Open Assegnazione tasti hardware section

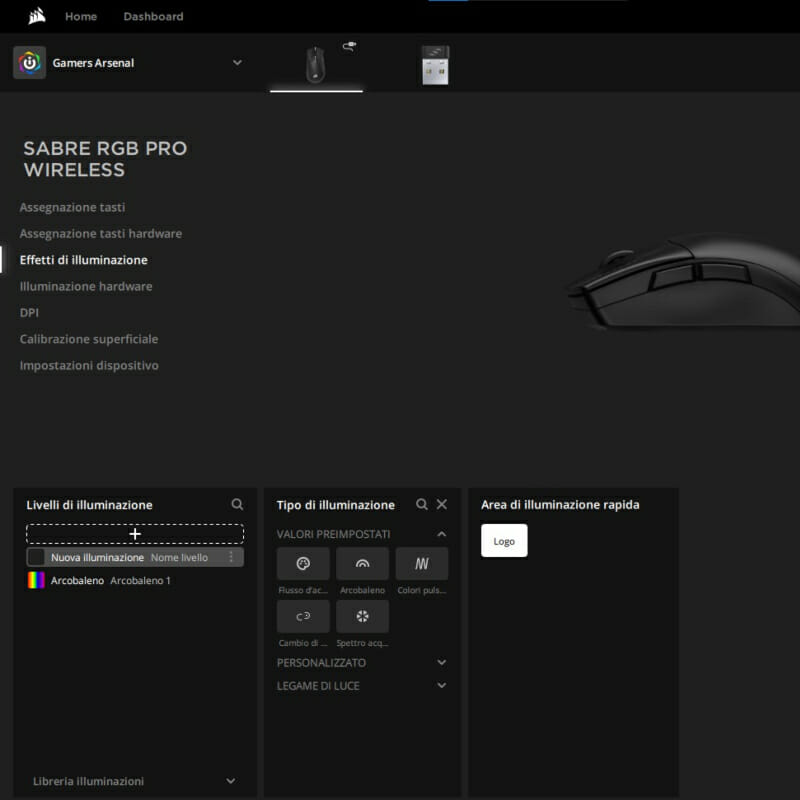[101, 234]
